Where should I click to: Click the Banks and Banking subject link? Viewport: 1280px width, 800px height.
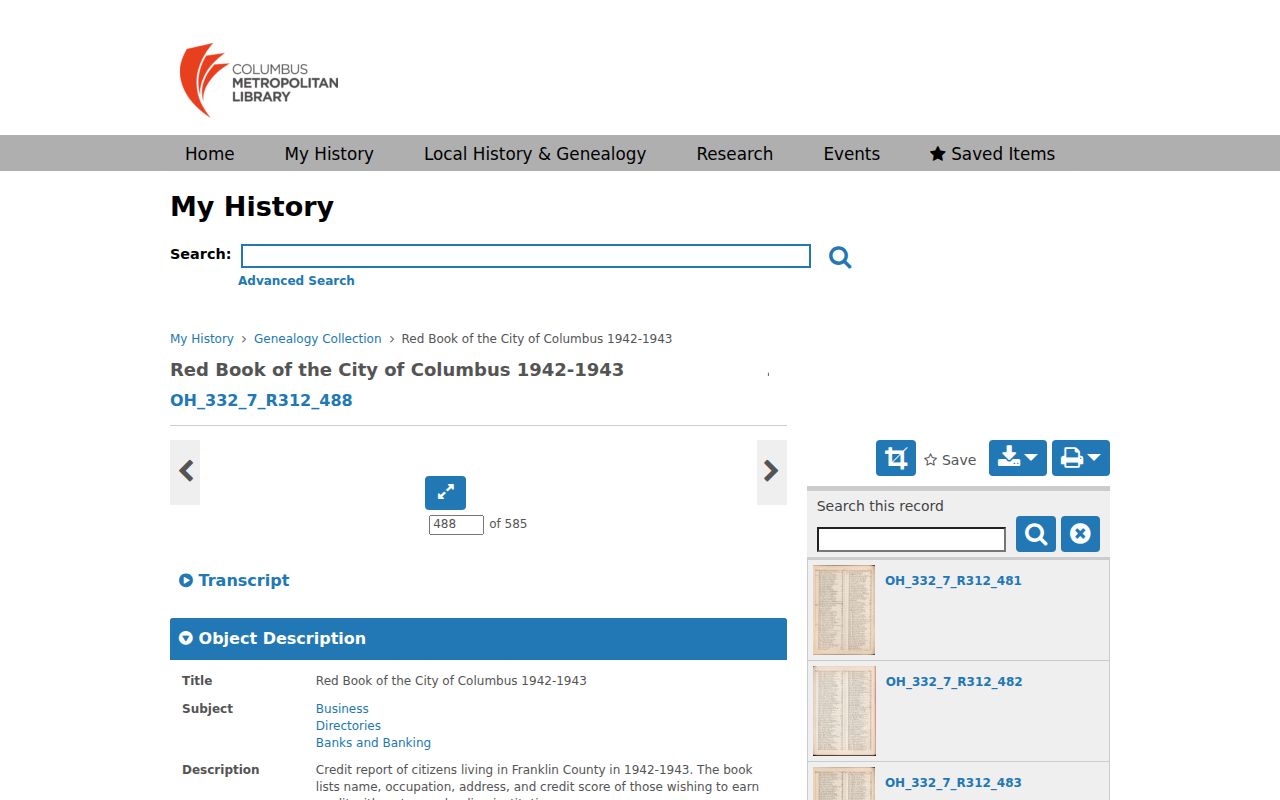tap(373, 743)
